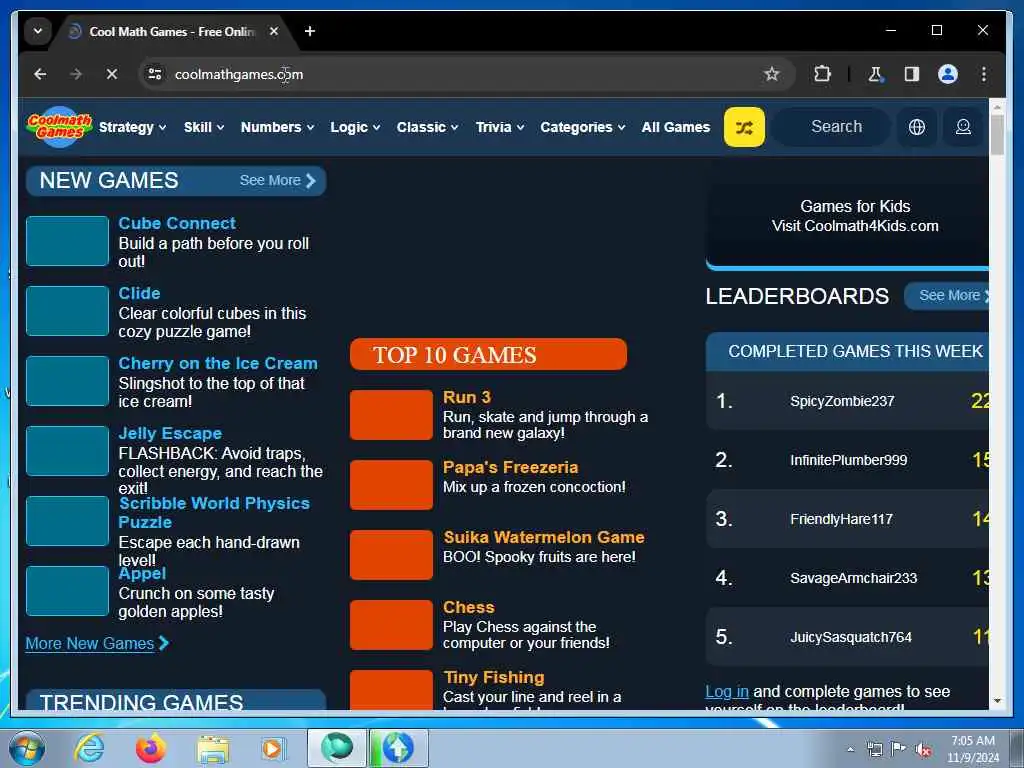Open Chess game link

[x=468, y=607]
